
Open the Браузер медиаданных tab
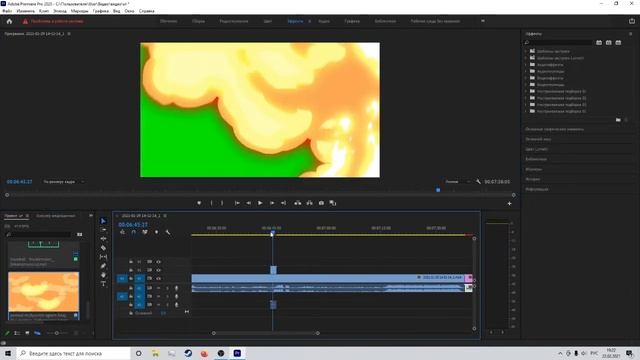tap(56, 216)
